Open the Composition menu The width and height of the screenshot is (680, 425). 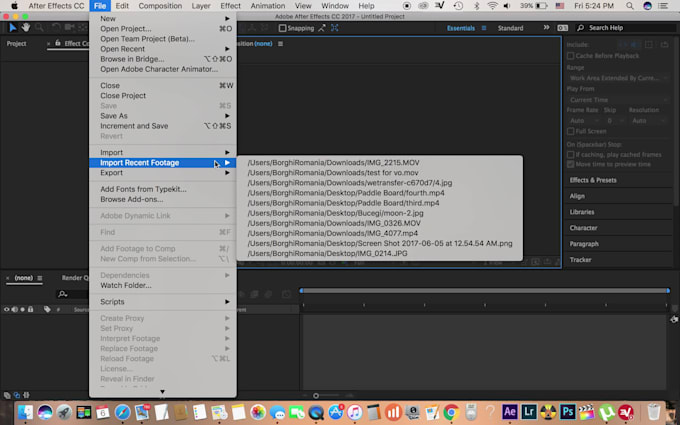160,6
